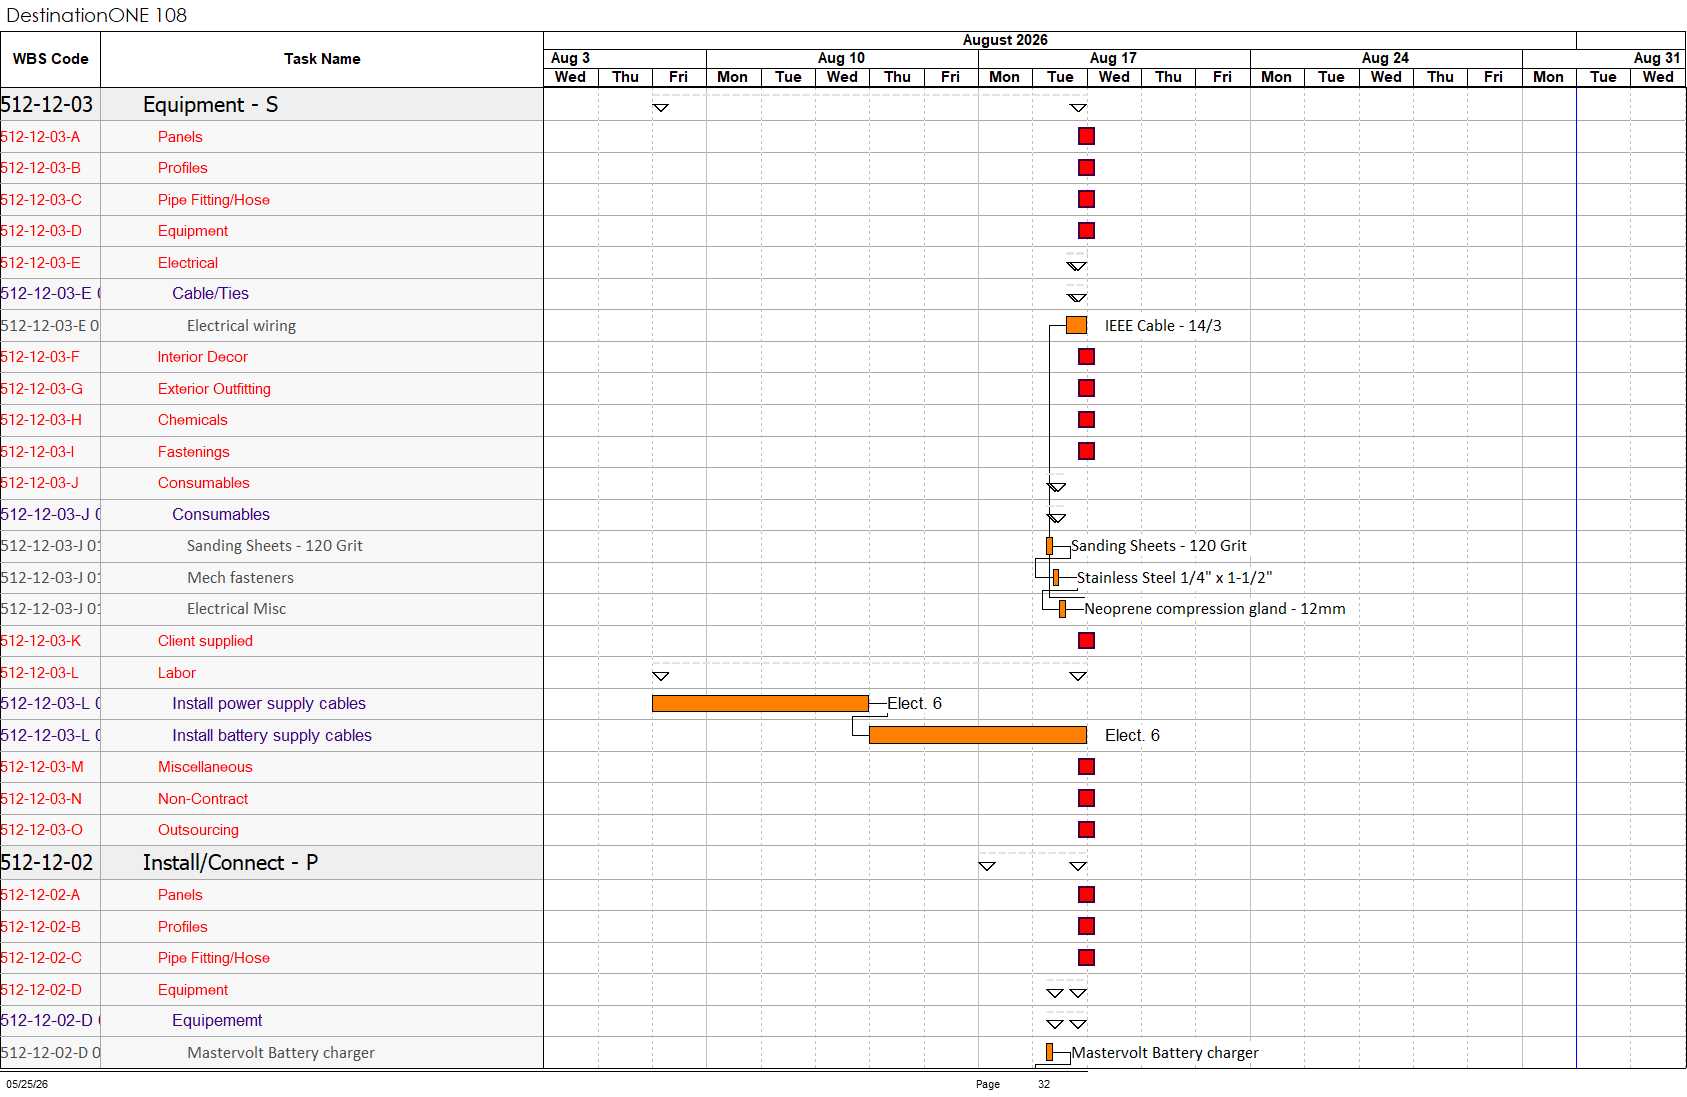This screenshot has width=1687, height=1097.
Task: Click the Task Name column header
Action: tap(322, 59)
